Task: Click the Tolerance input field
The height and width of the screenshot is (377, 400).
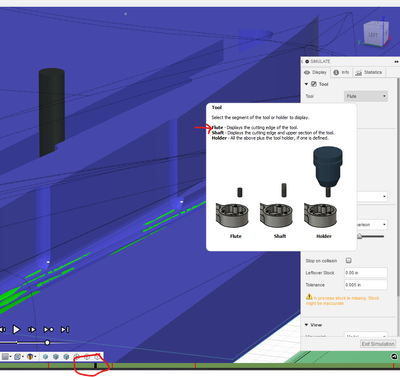Action: coord(366,285)
